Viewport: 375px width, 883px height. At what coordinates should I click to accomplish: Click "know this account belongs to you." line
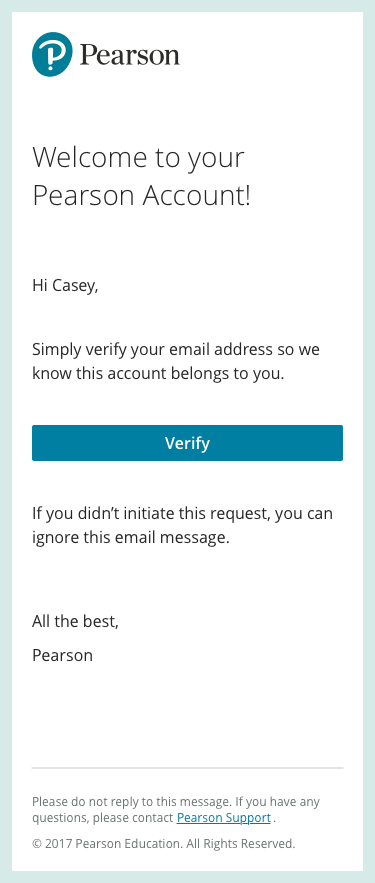point(158,373)
